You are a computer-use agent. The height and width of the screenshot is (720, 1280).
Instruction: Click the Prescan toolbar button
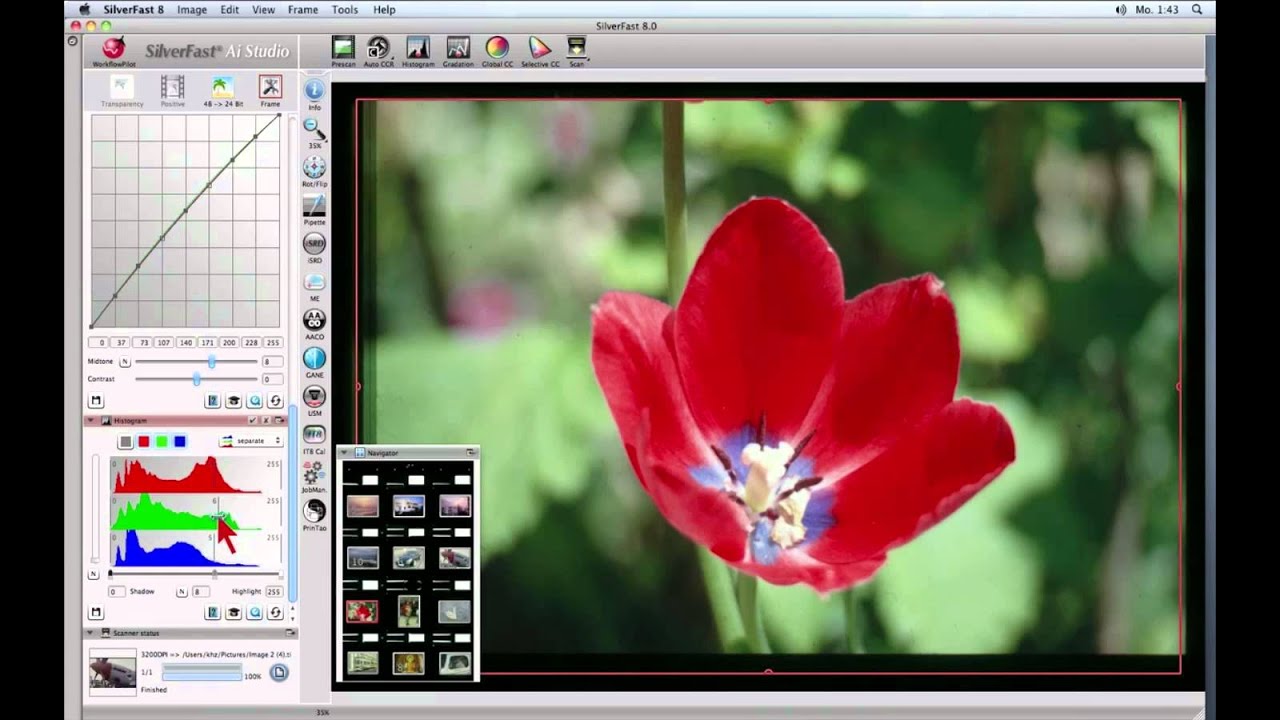click(x=343, y=51)
